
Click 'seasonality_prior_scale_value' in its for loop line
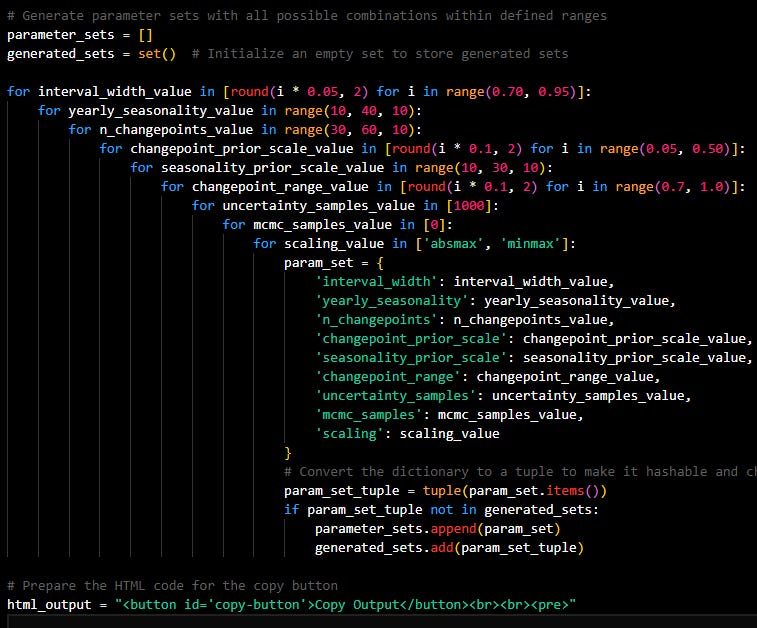(x=273, y=167)
